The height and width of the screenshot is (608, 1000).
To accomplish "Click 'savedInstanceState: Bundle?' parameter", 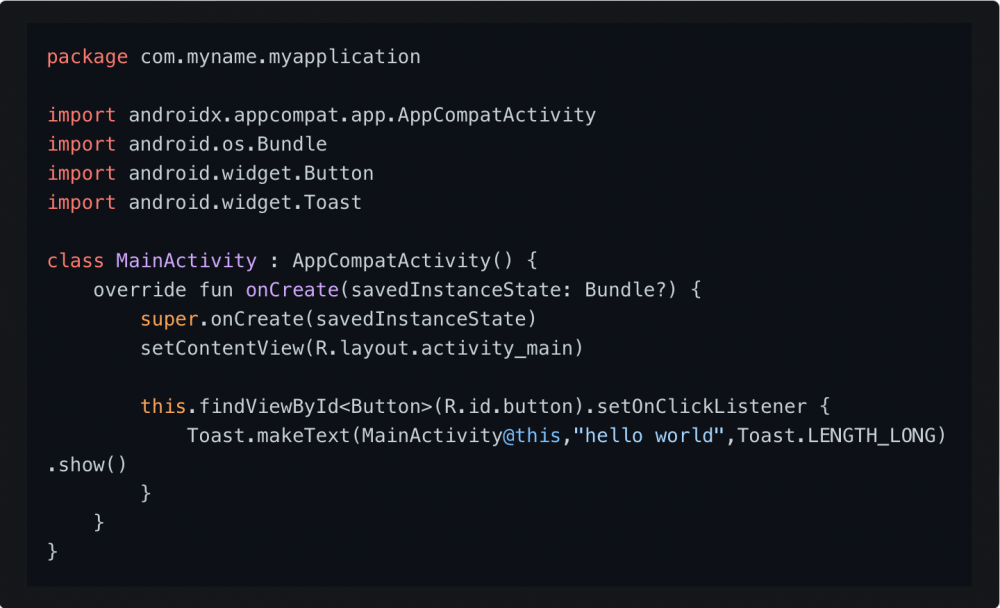I will tap(508, 290).
